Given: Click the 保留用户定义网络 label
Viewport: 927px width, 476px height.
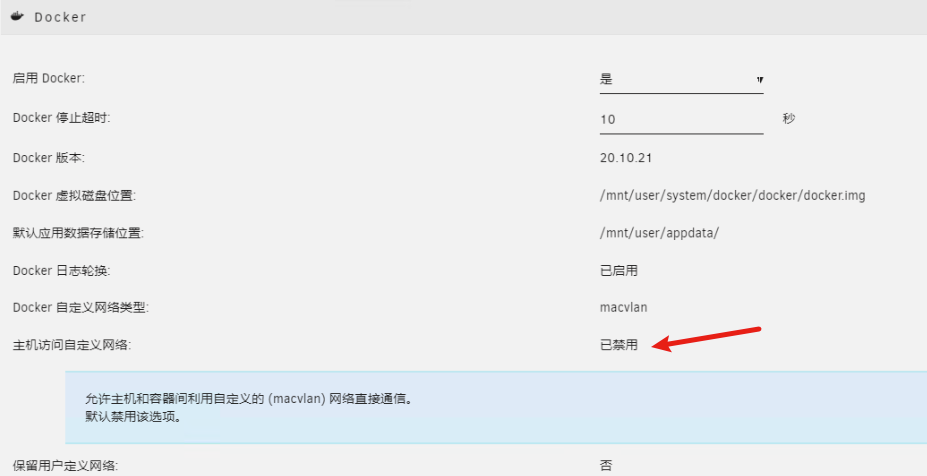Looking at the screenshot, I should [71, 465].
